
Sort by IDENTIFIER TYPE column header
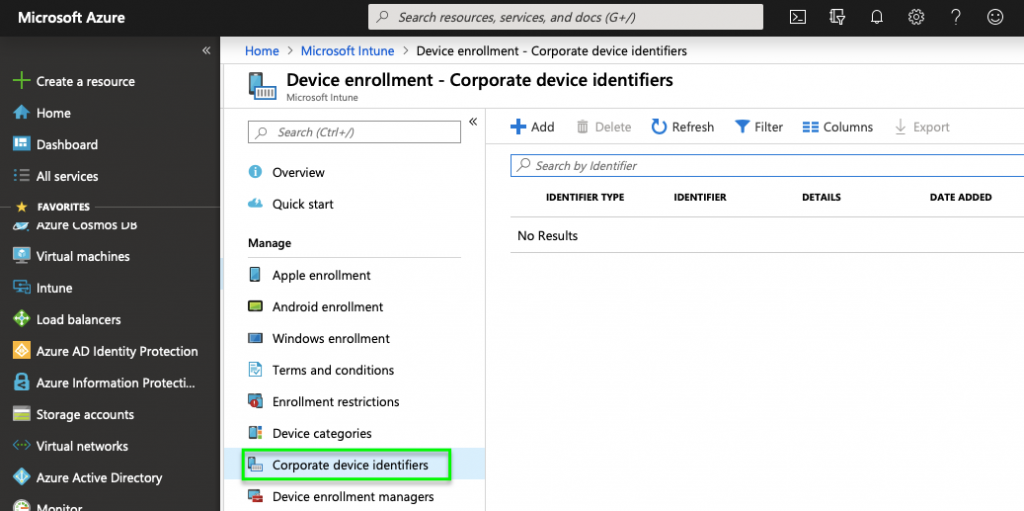pos(585,197)
